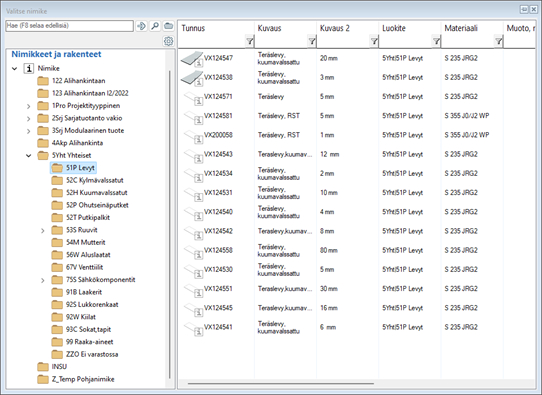
Task: Open the folder browse icon in toolbar
Action: (168, 26)
